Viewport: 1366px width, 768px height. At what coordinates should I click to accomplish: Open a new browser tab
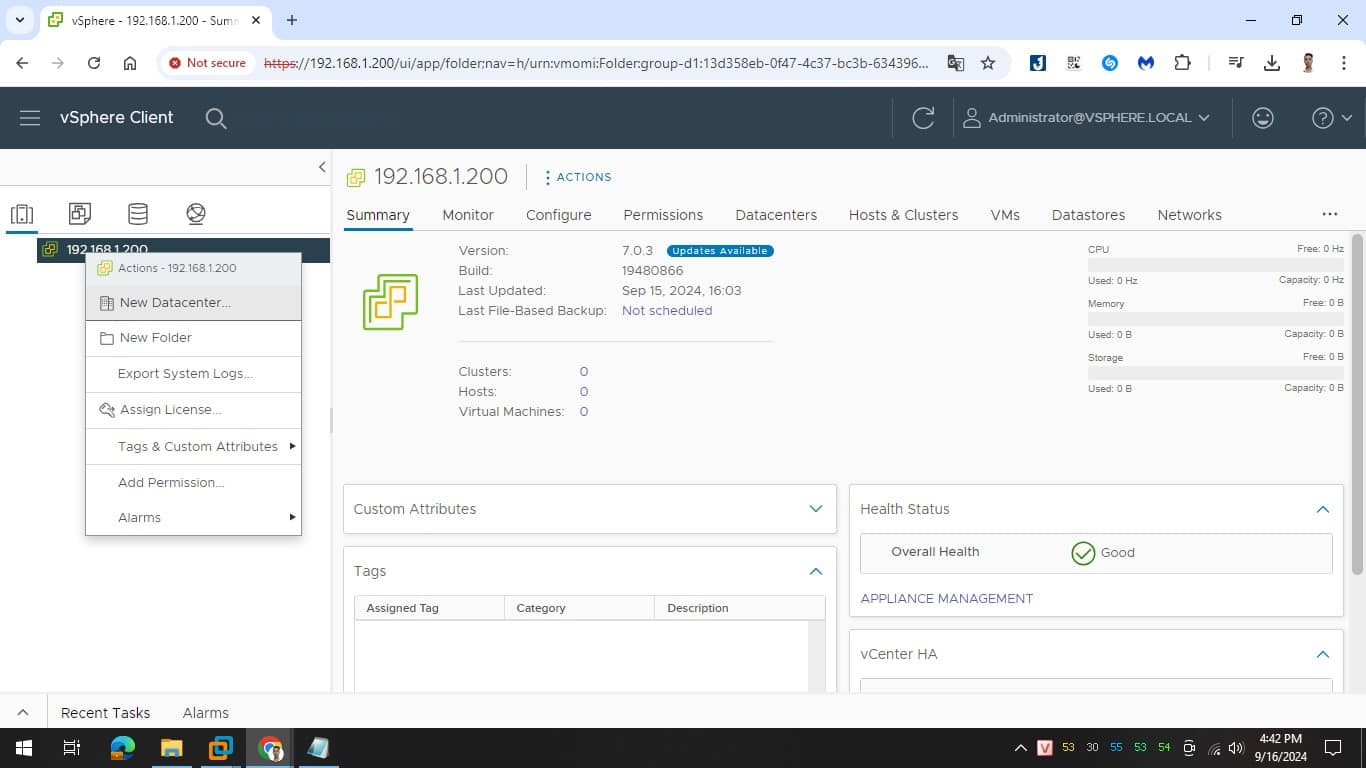pyautogui.click(x=292, y=20)
